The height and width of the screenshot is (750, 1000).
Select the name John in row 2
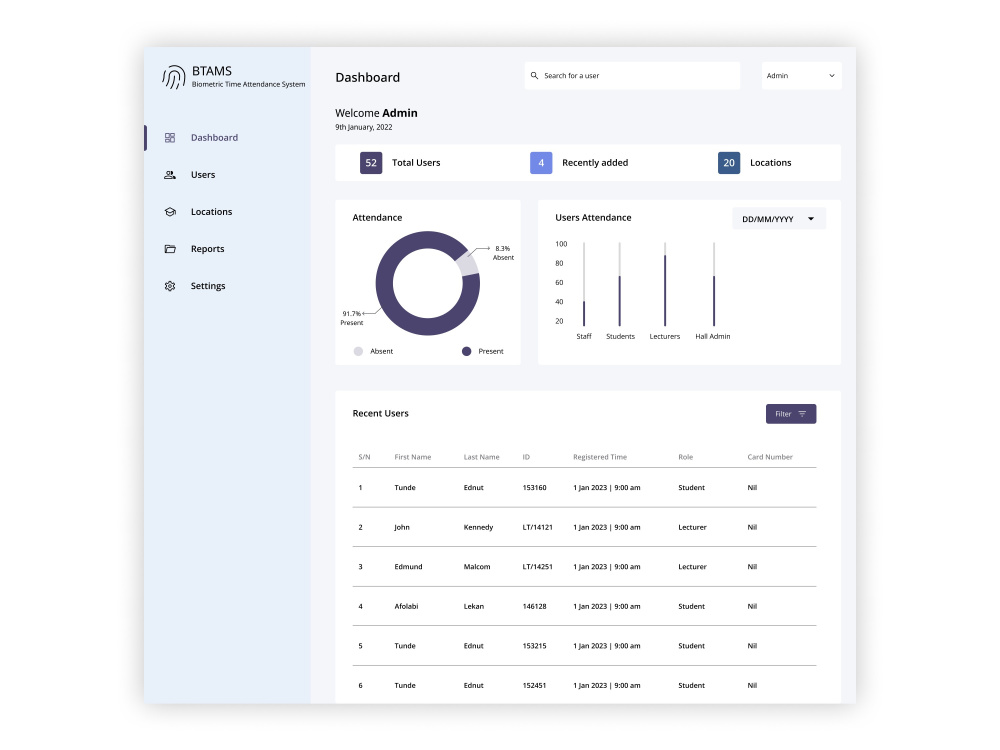(x=402, y=527)
